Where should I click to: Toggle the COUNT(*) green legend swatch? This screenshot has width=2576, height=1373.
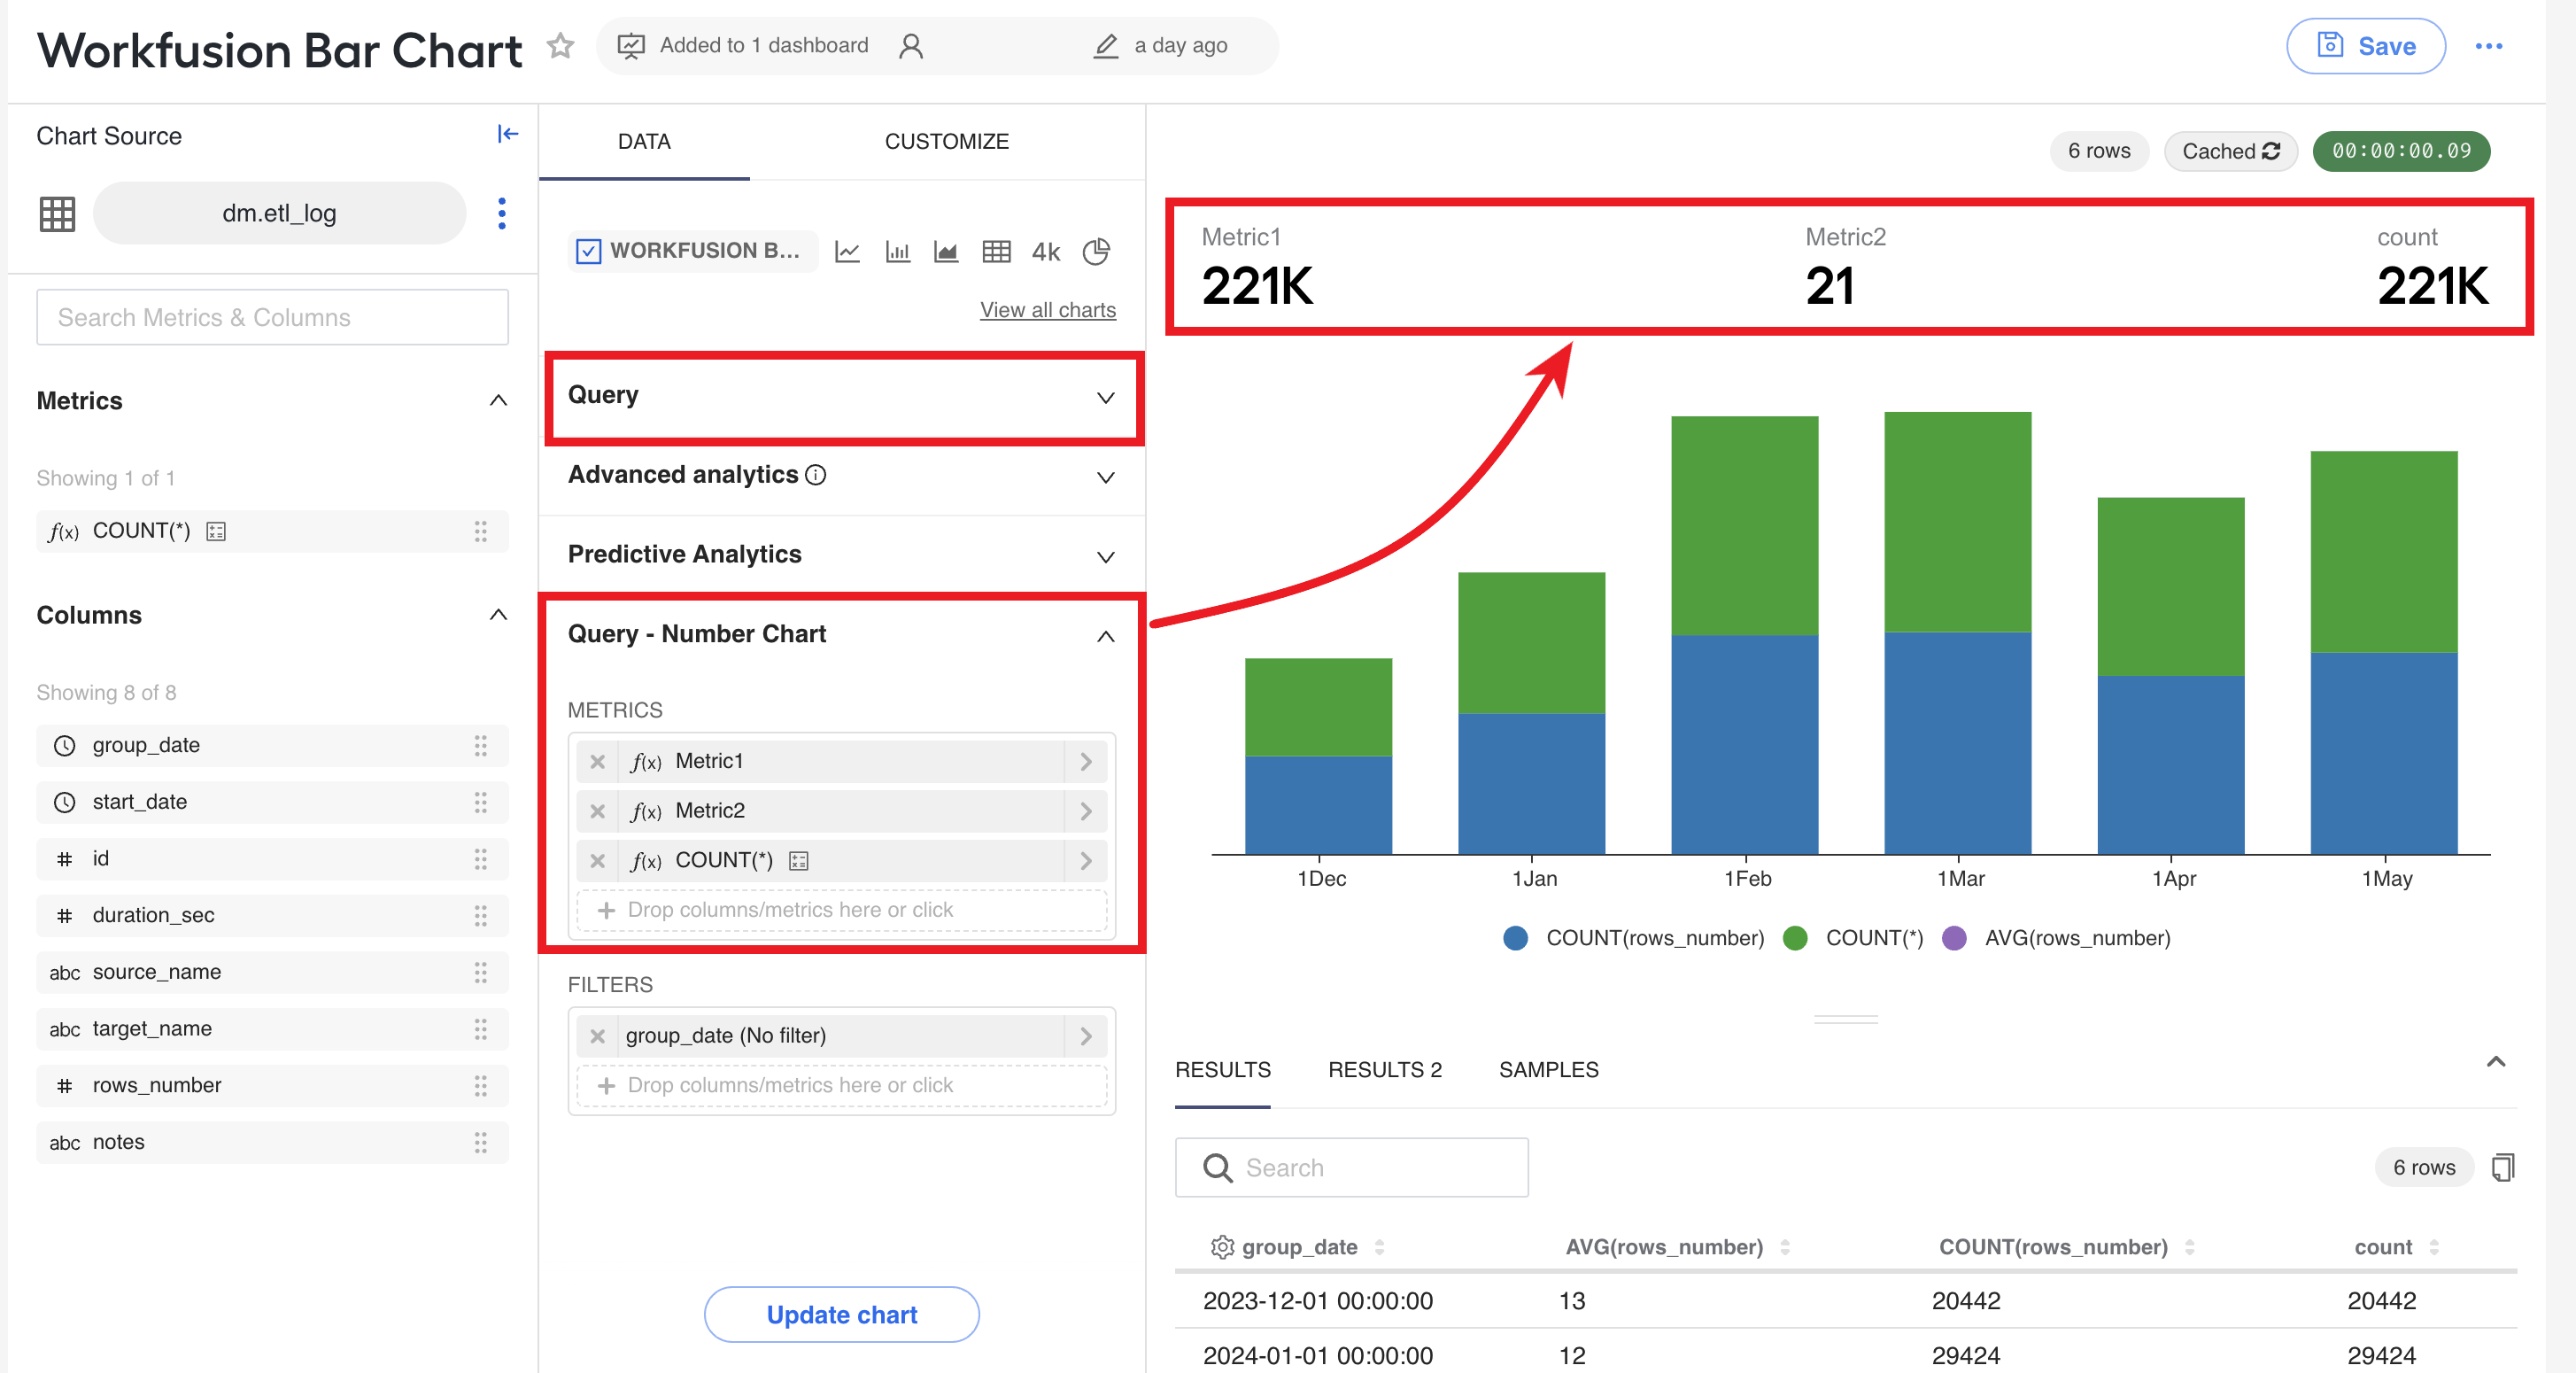point(1794,938)
